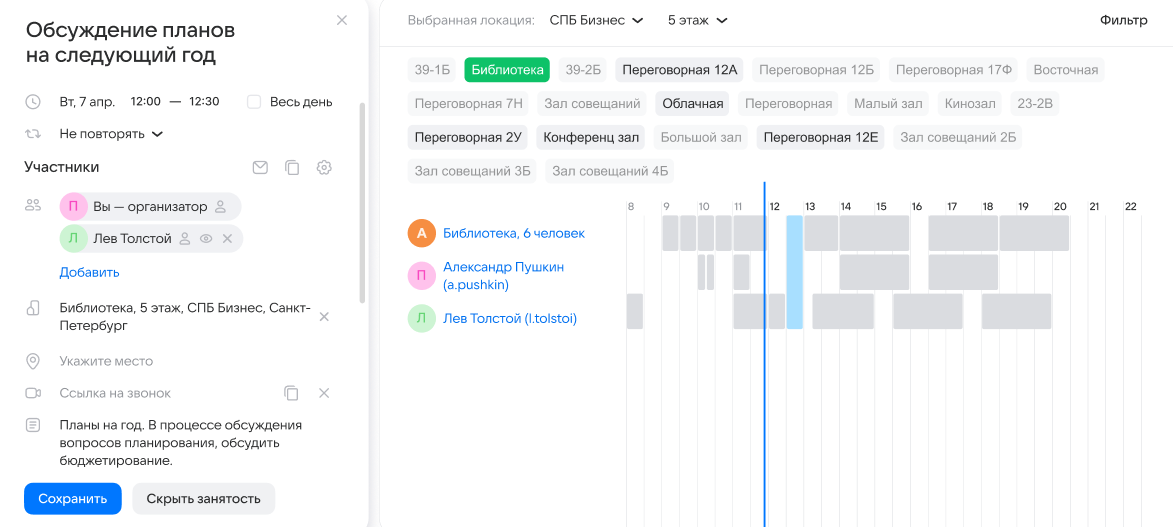The width and height of the screenshot is (1173, 527).
Task: Click the Укажите место input field
Action: click(106, 361)
